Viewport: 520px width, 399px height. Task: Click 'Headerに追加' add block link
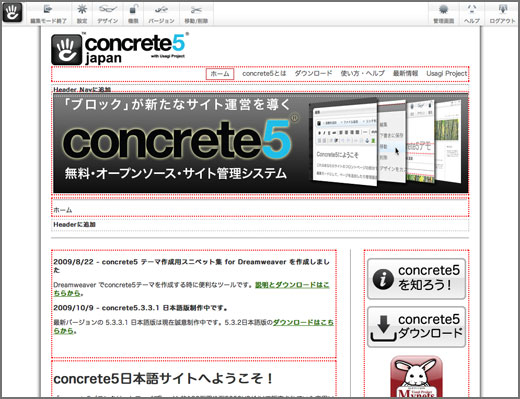pos(74,225)
